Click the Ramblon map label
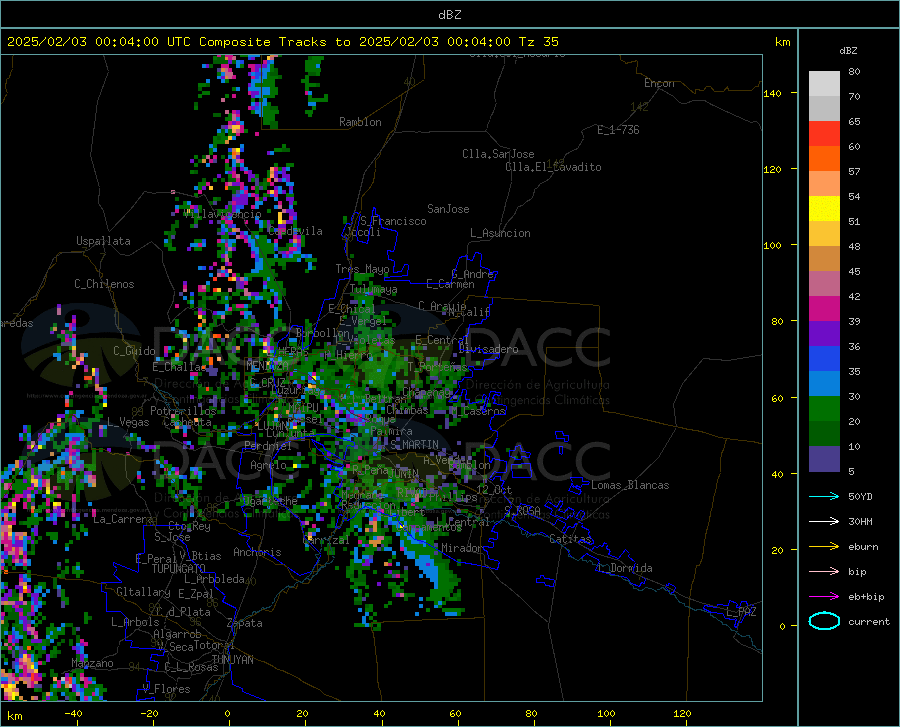This screenshot has height=727, width=900. [x=360, y=122]
